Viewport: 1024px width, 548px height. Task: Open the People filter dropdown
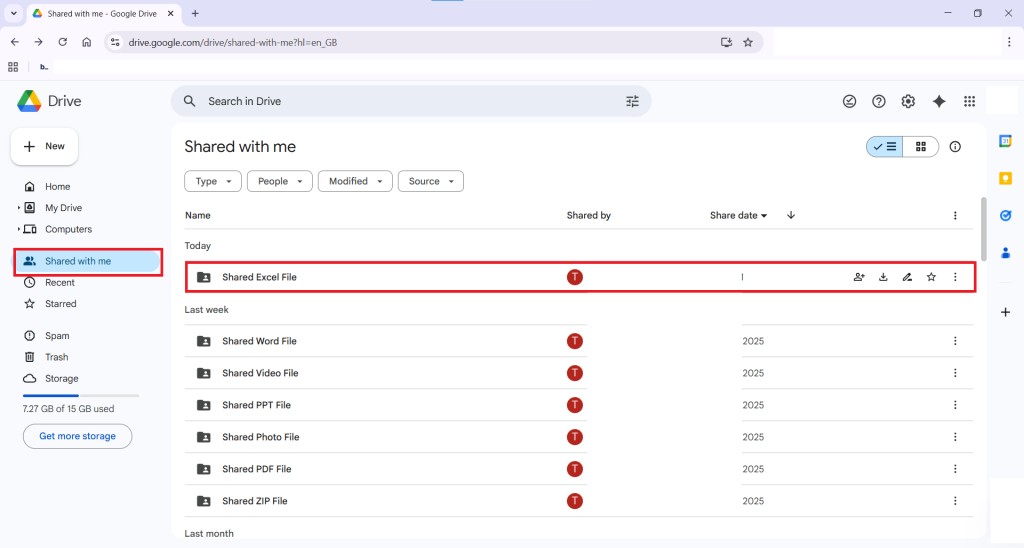click(279, 181)
